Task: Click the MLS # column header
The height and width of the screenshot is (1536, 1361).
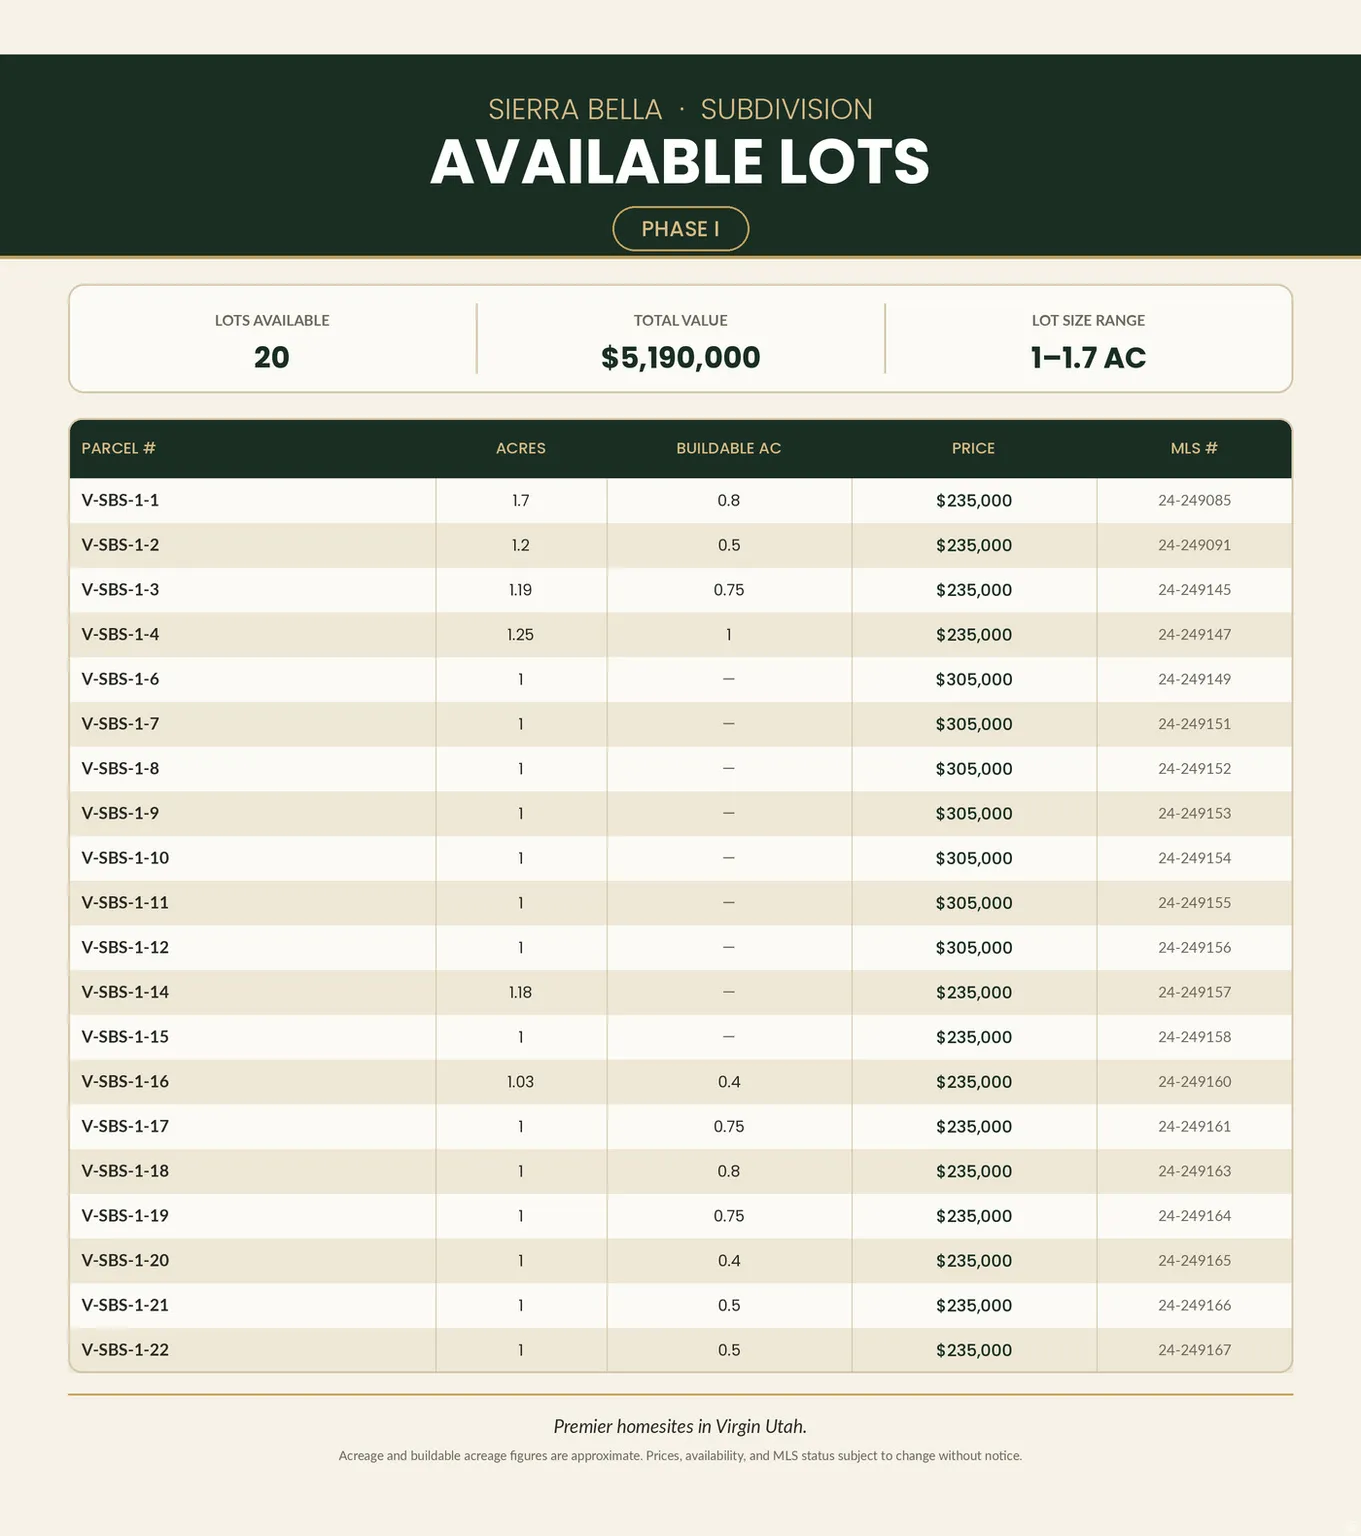Action: click(1194, 448)
